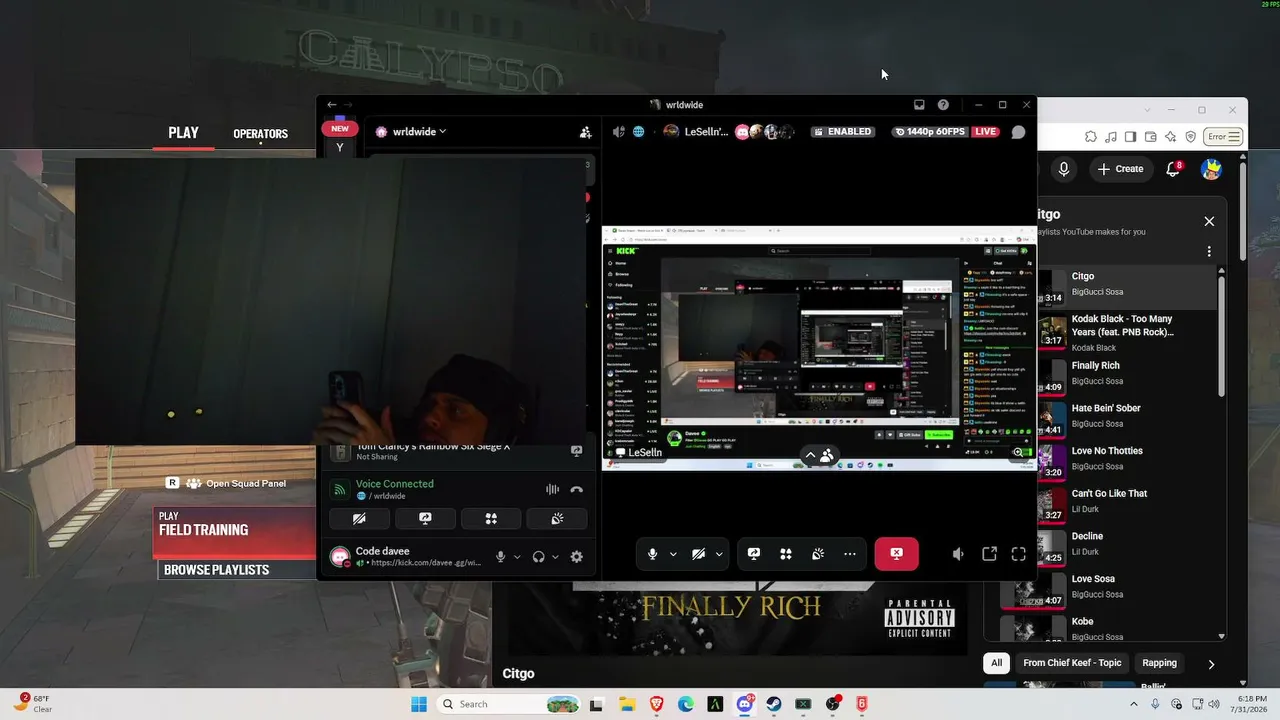
Task: Go back in Discord navigation
Action: click(332, 105)
